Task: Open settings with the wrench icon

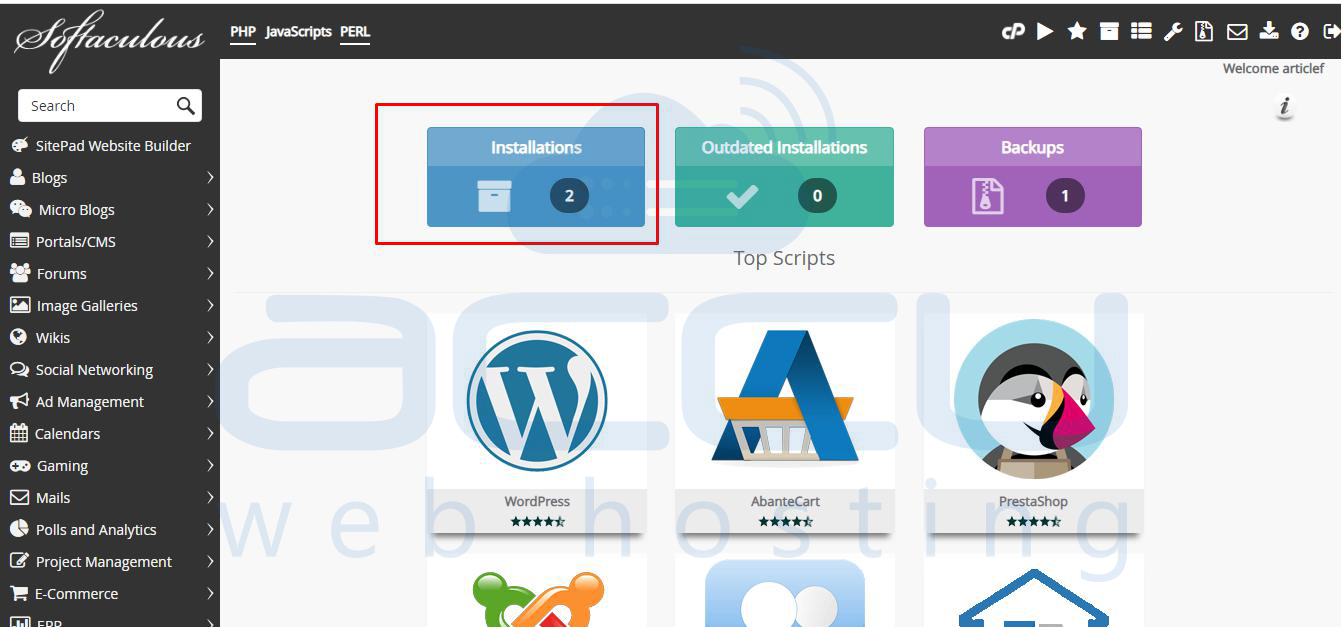Action: (x=1173, y=32)
